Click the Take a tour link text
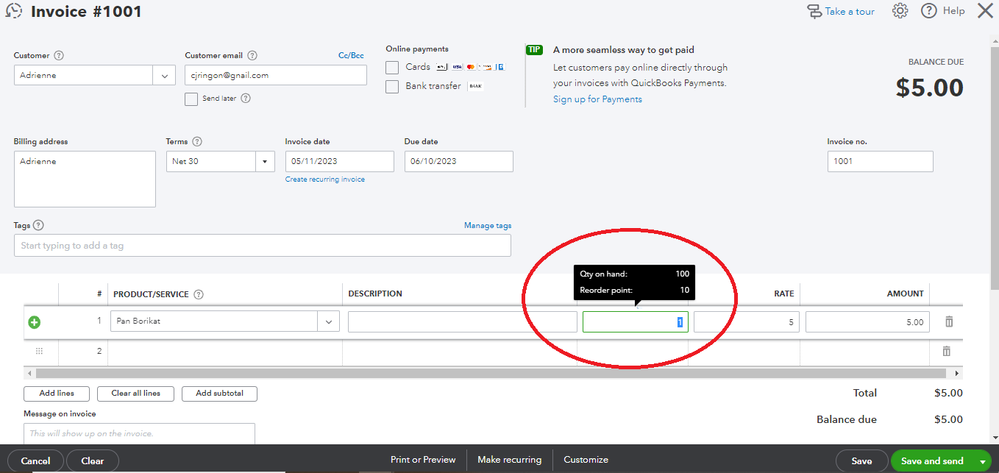The image size is (999, 473). (850, 11)
